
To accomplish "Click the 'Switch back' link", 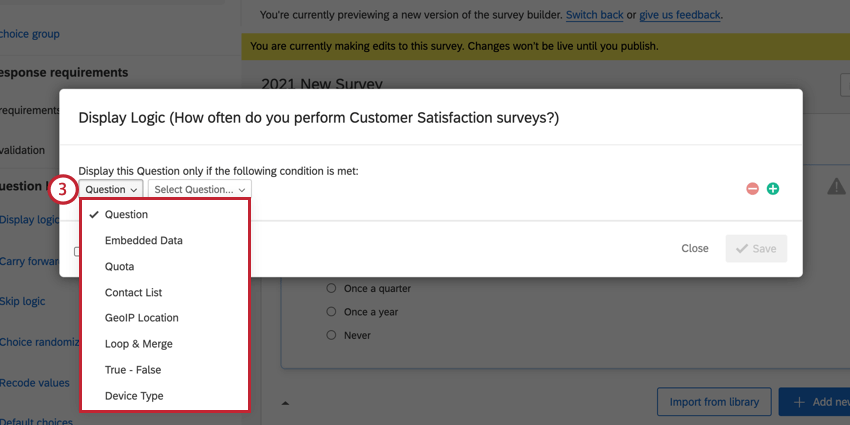I will 594,15.
